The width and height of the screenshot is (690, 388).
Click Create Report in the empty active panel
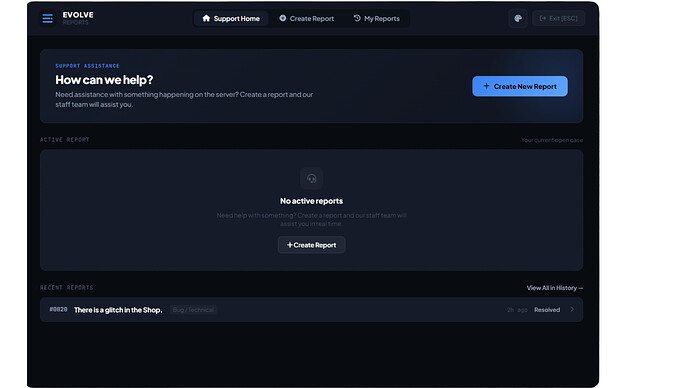312,245
